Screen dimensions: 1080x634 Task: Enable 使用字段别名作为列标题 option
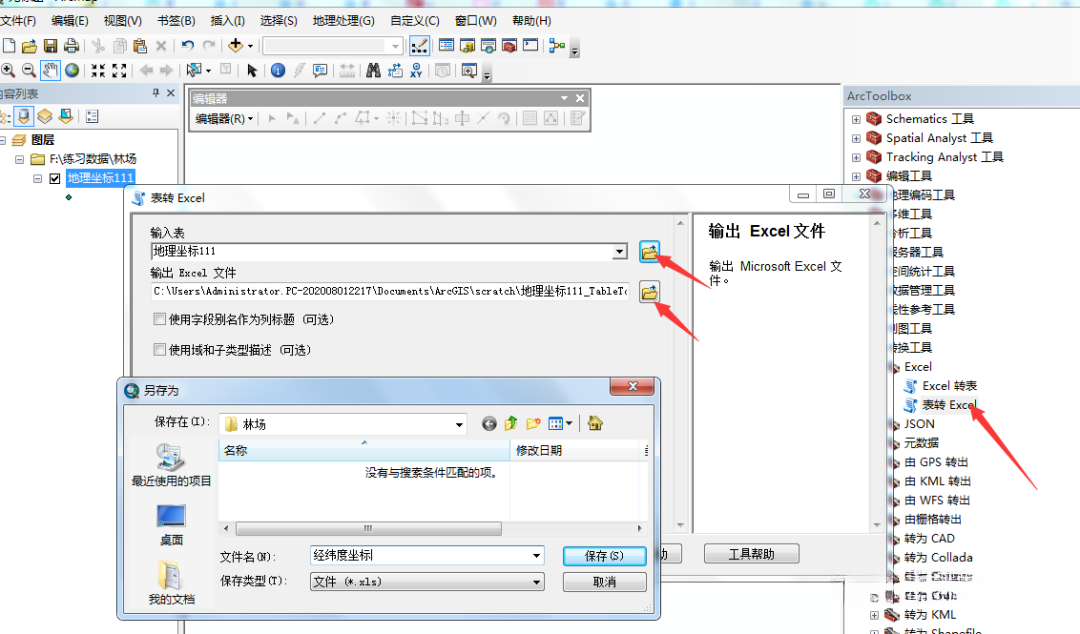pos(158,320)
